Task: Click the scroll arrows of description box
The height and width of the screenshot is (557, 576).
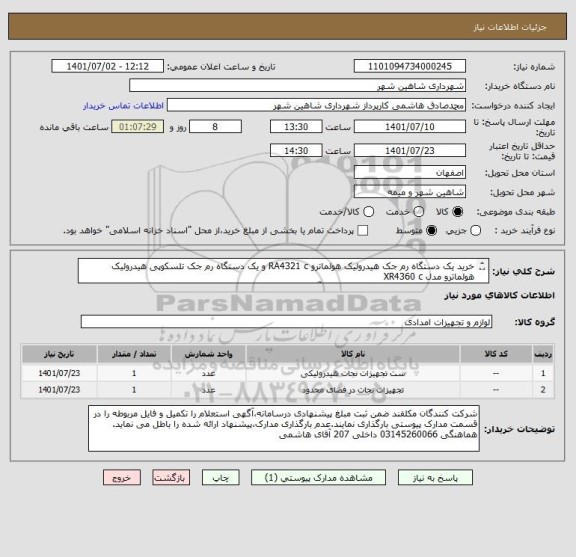Action: (483, 266)
